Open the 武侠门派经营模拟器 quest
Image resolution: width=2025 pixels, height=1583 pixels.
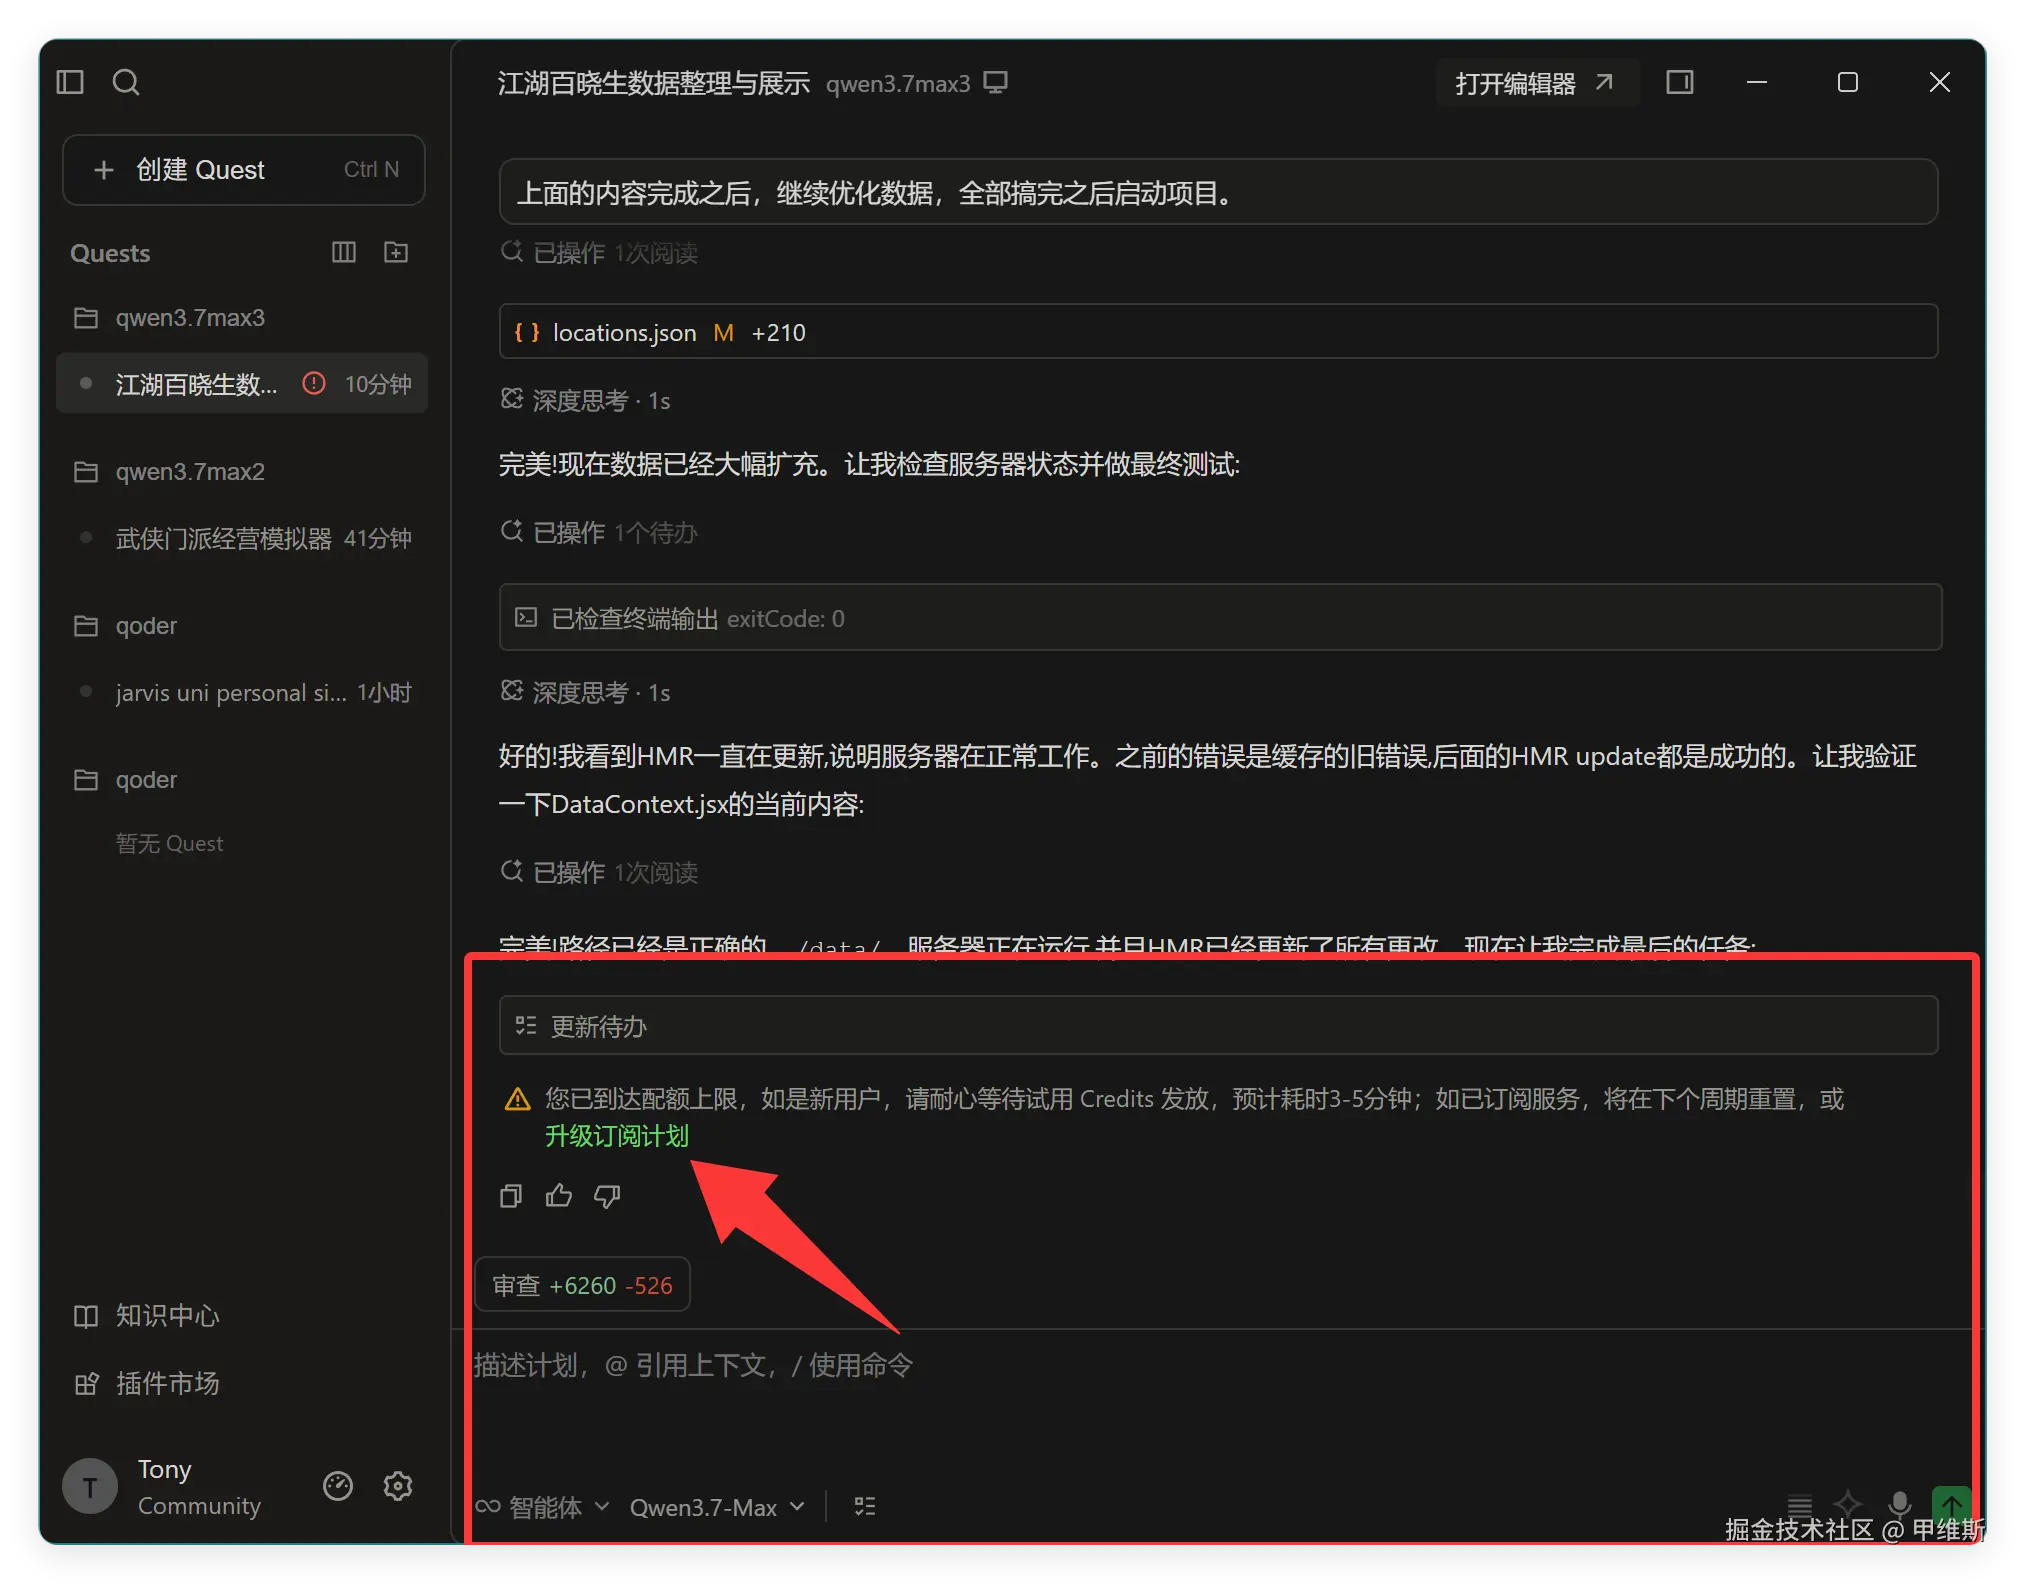coord(243,539)
